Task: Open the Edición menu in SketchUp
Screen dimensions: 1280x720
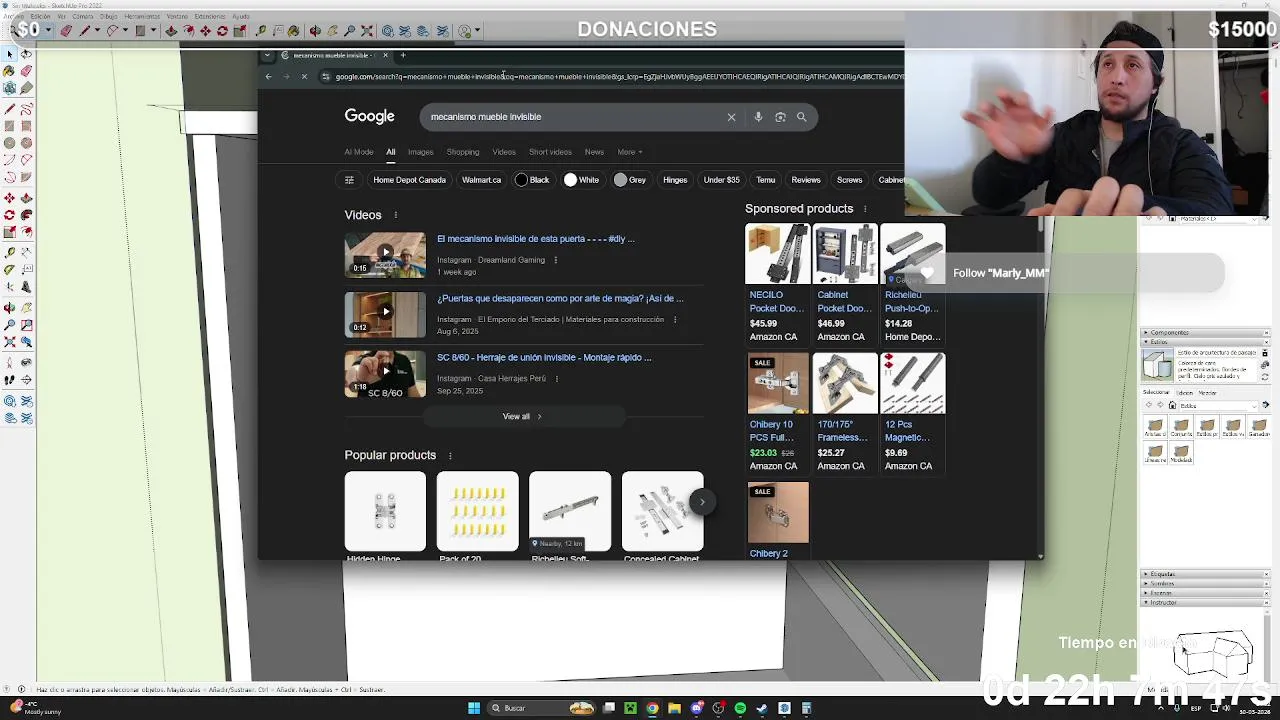Action: click(40, 16)
